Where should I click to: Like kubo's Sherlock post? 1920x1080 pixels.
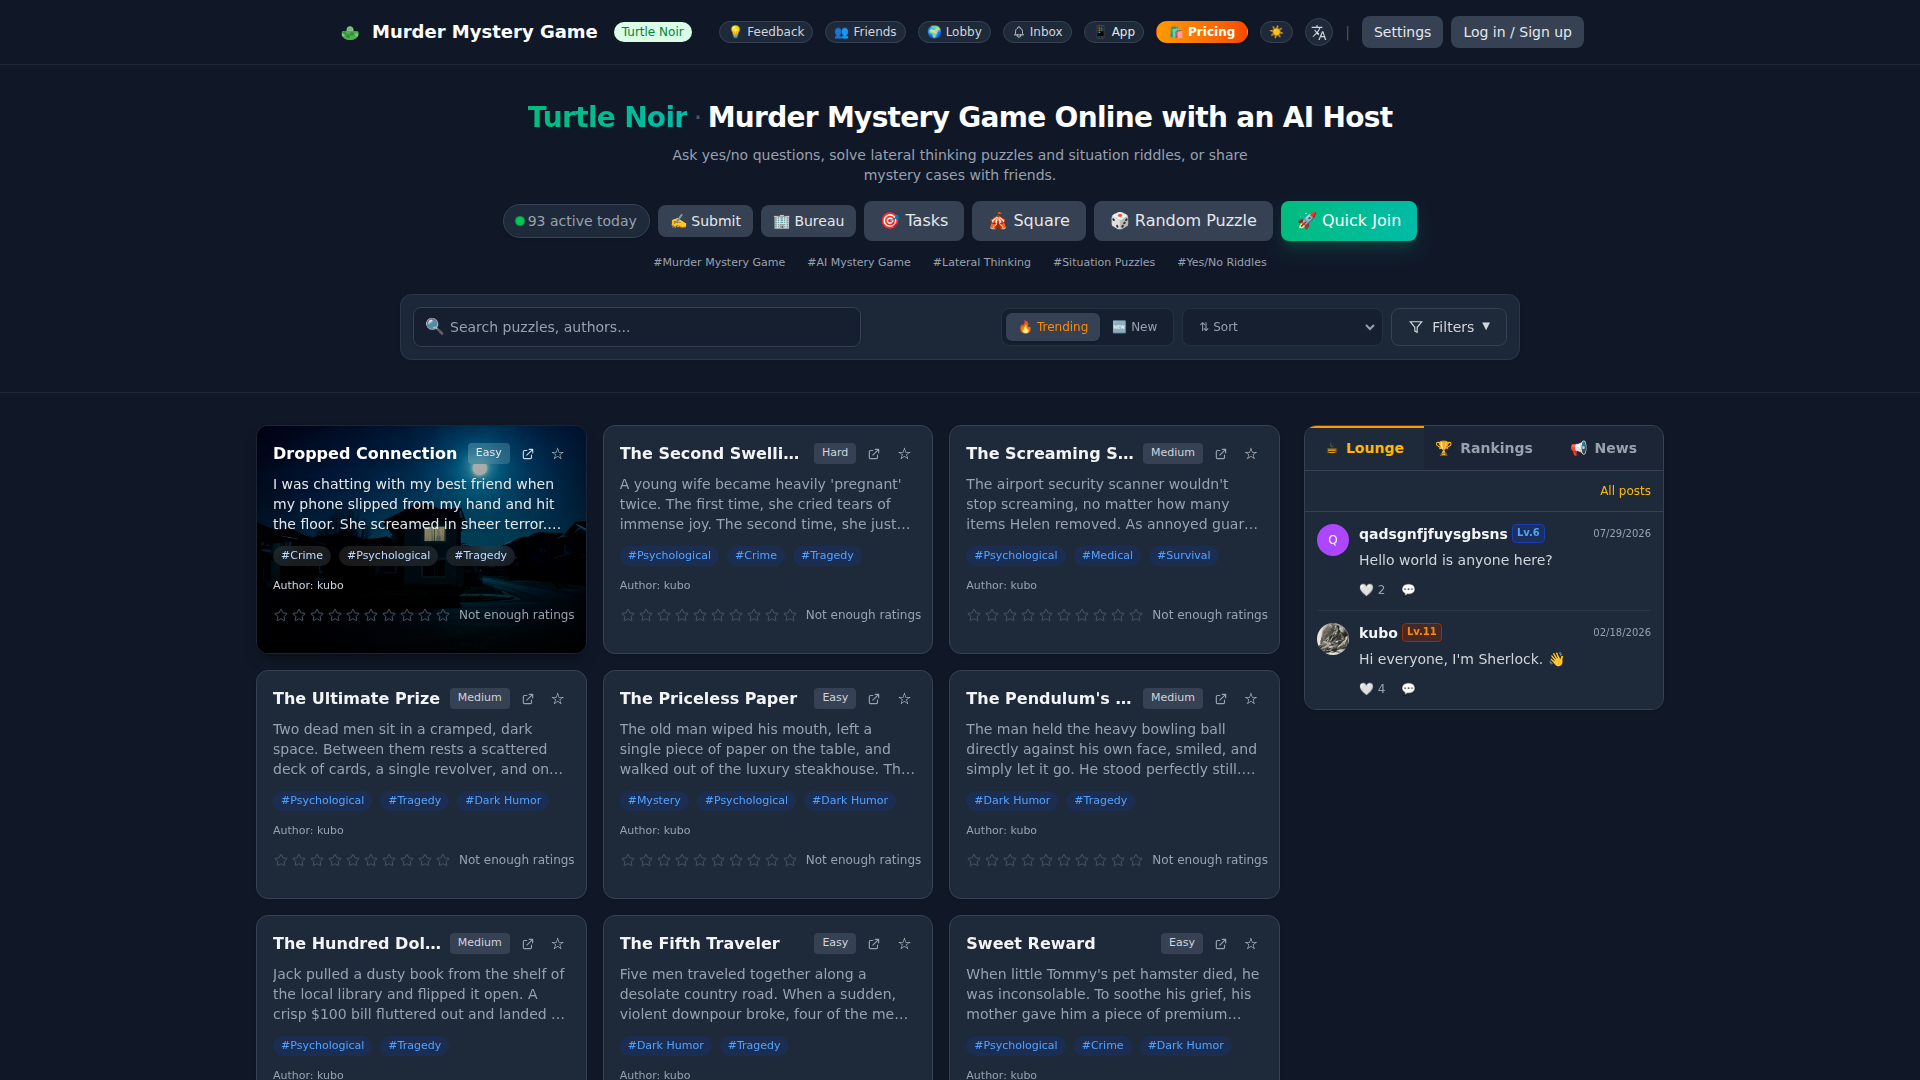point(1372,689)
